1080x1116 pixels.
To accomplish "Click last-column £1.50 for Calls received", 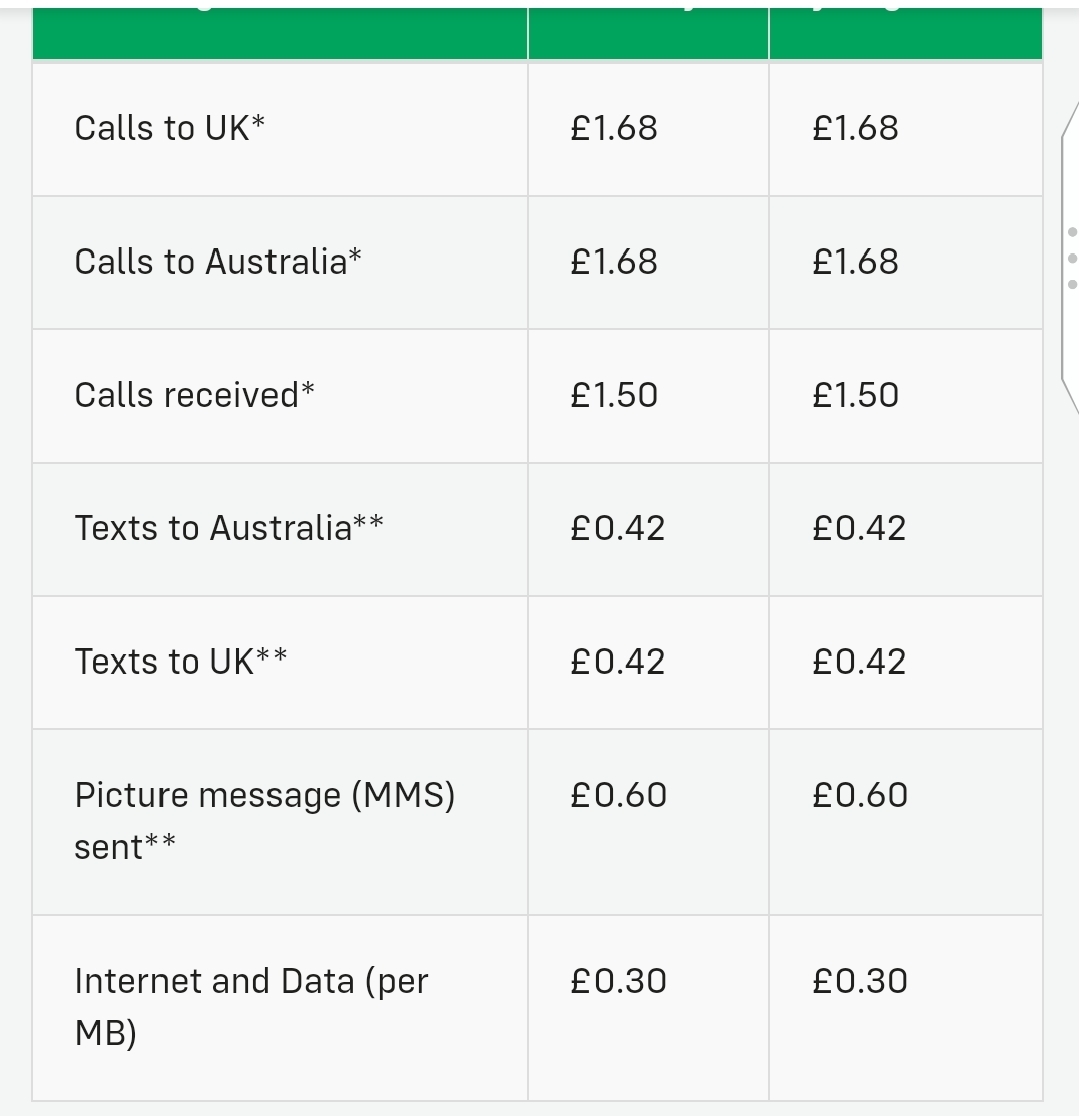I will coord(855,395).
